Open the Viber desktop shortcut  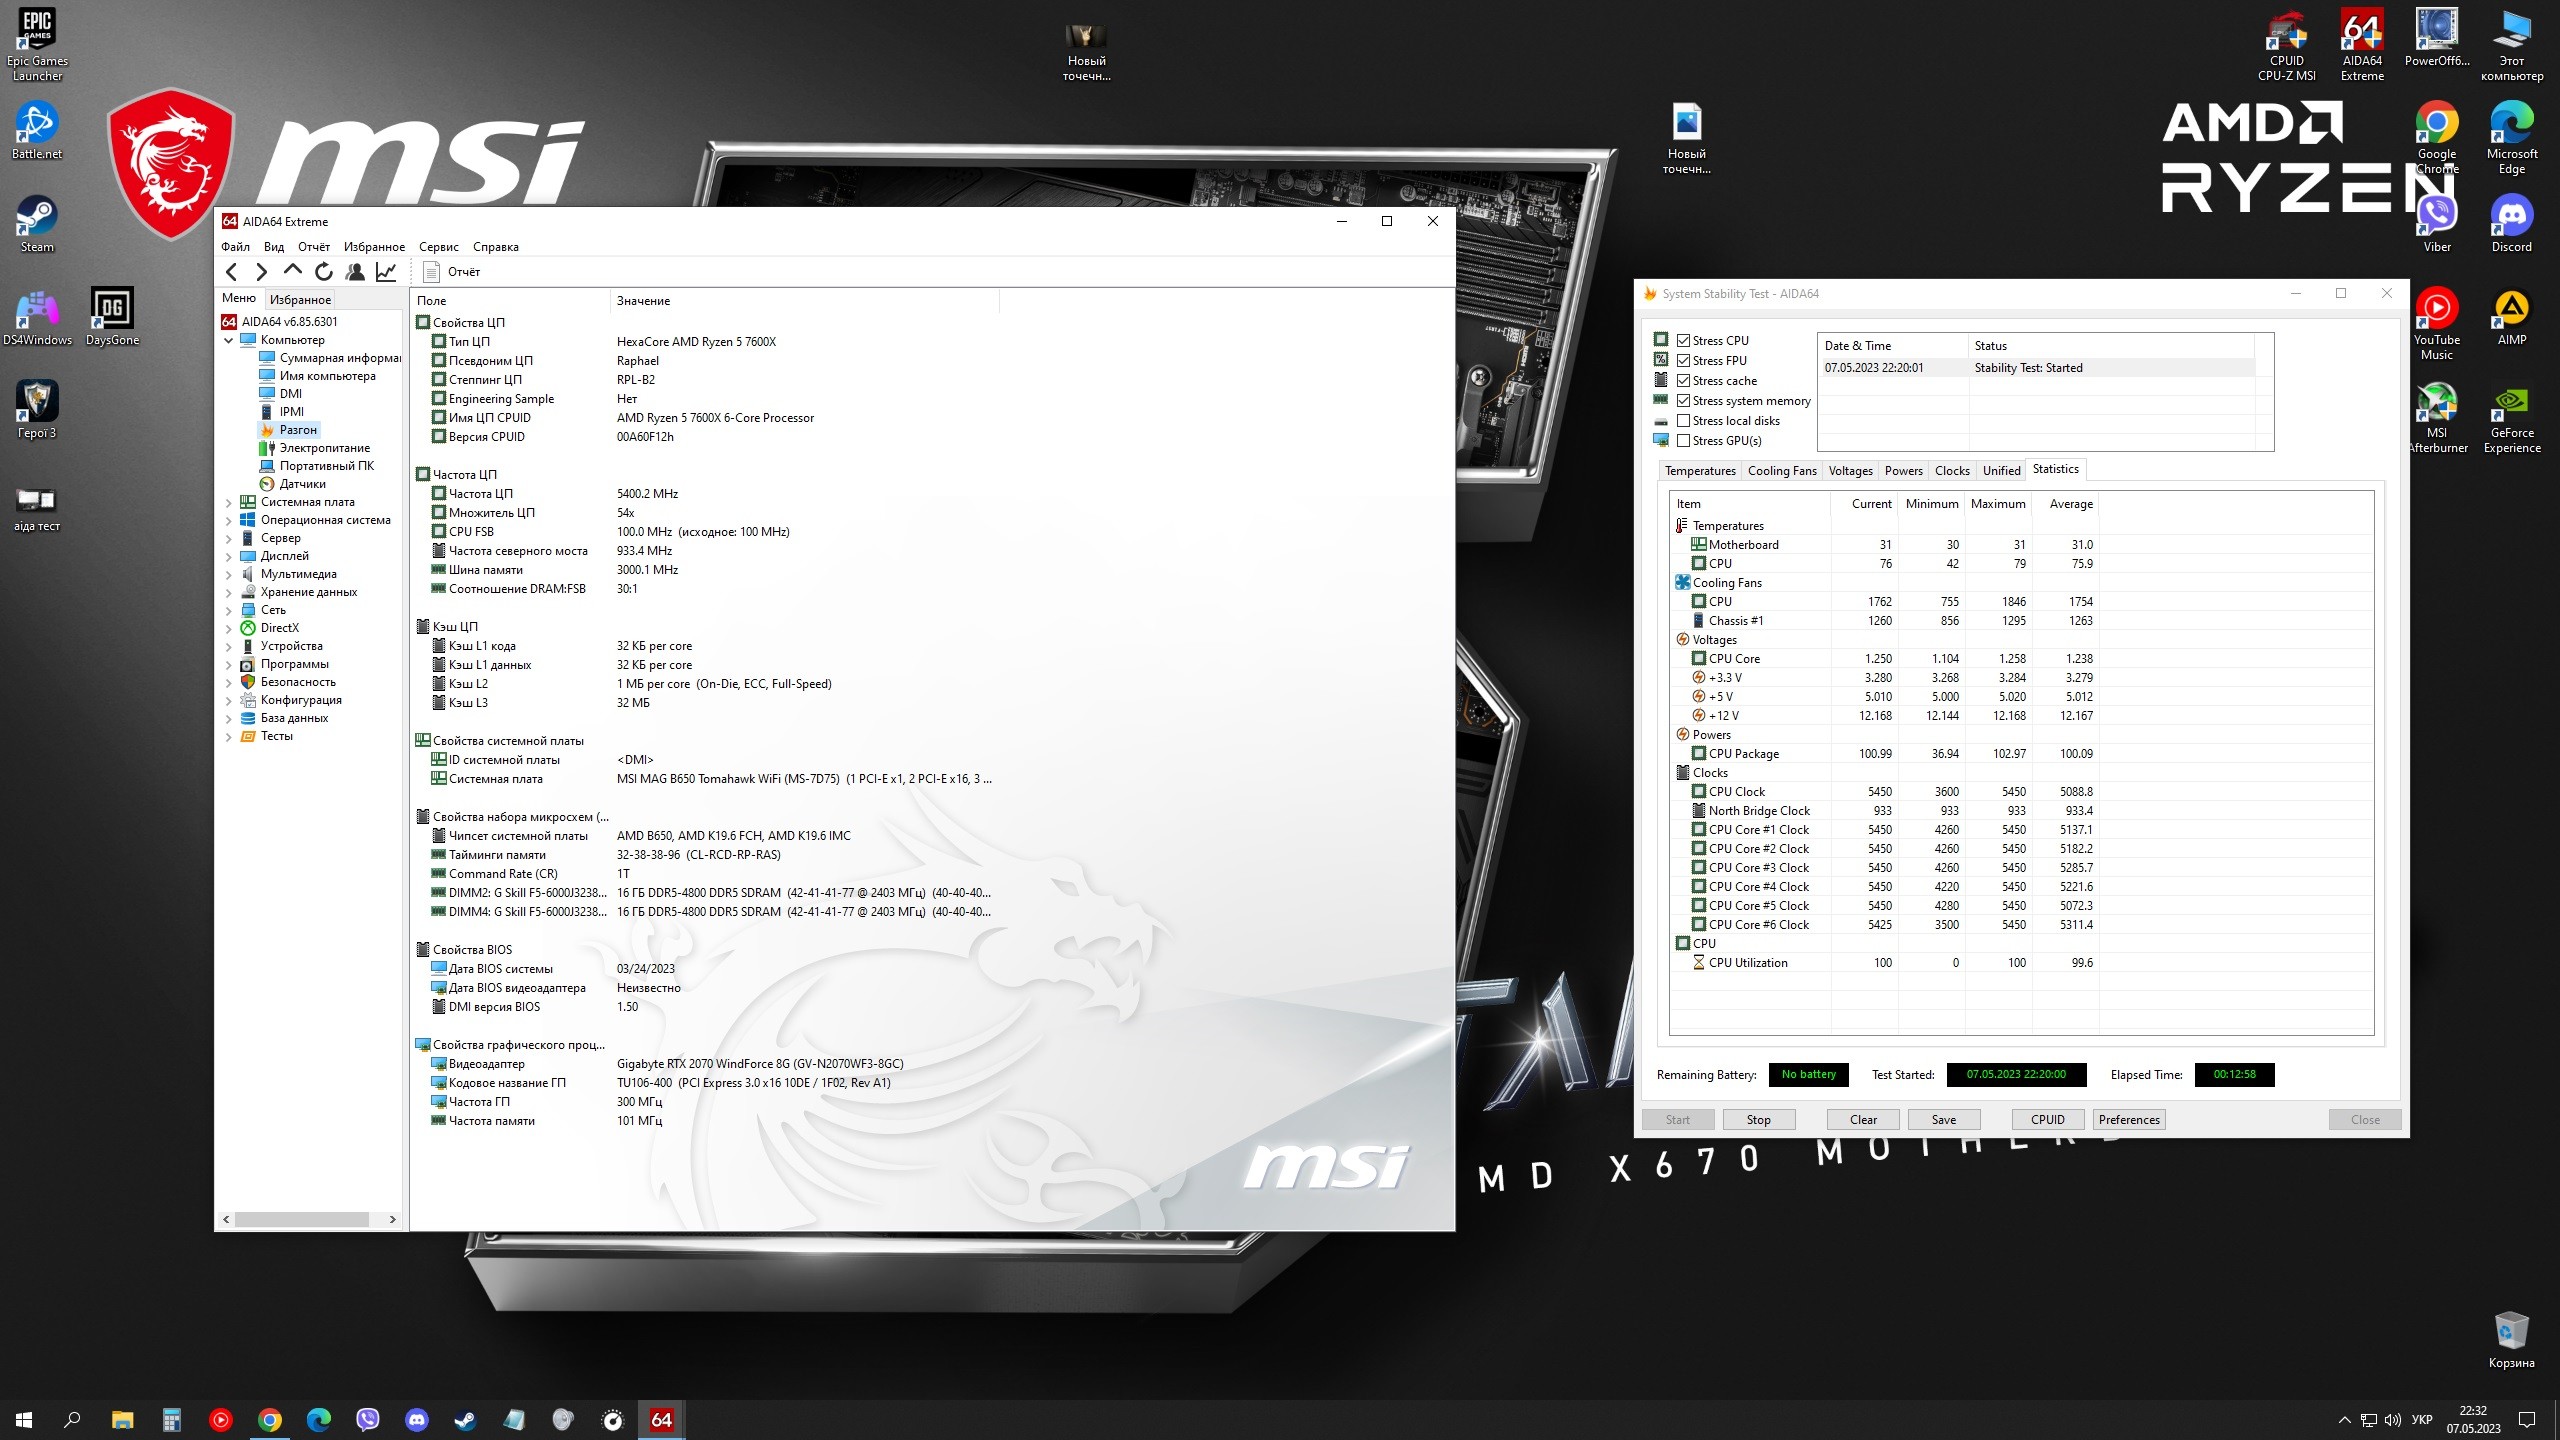point(2437,224)
